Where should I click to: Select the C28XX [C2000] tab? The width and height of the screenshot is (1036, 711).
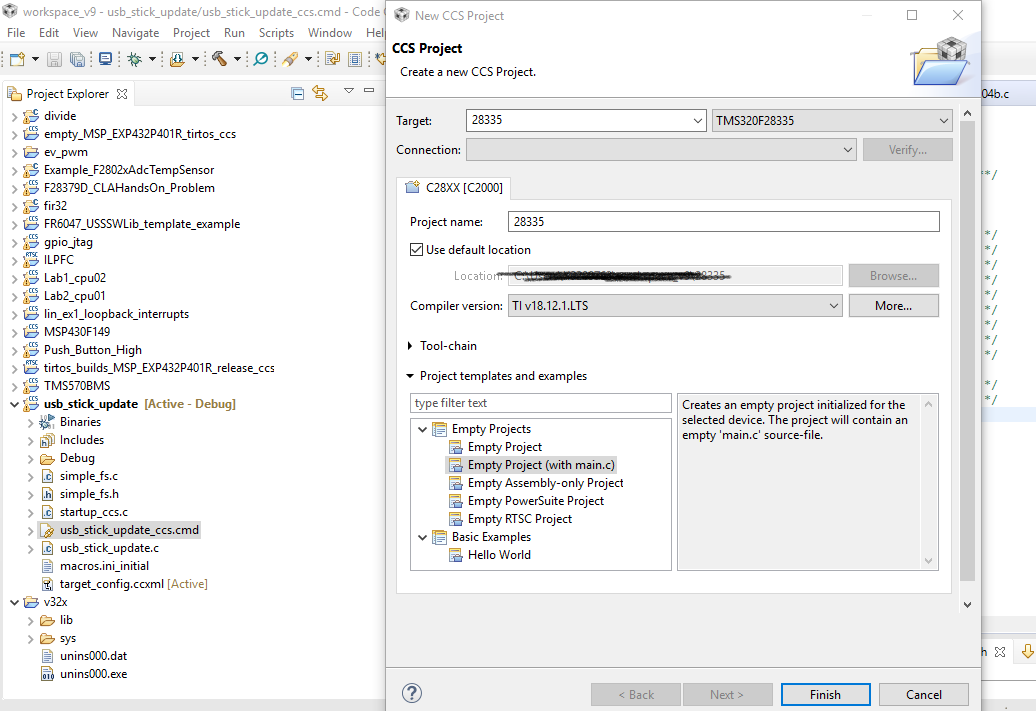[454, 188]
